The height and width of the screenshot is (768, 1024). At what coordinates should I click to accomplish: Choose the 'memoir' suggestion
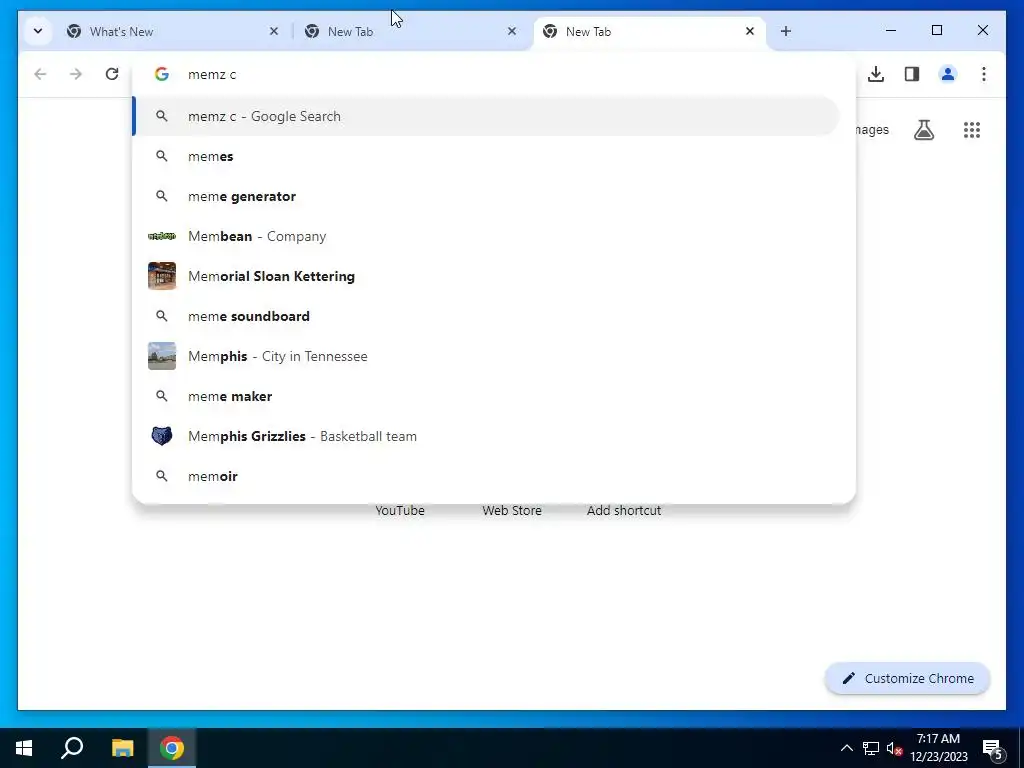[486, 476]
